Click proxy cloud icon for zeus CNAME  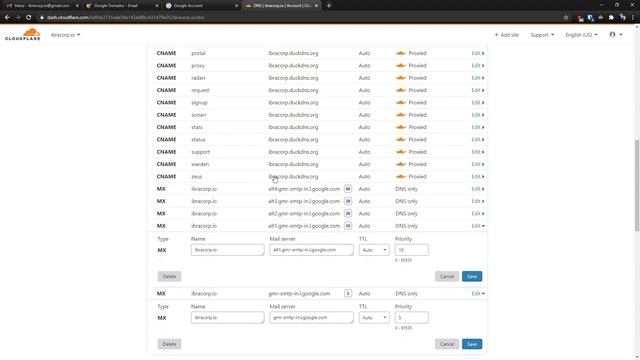pos(401,176)
